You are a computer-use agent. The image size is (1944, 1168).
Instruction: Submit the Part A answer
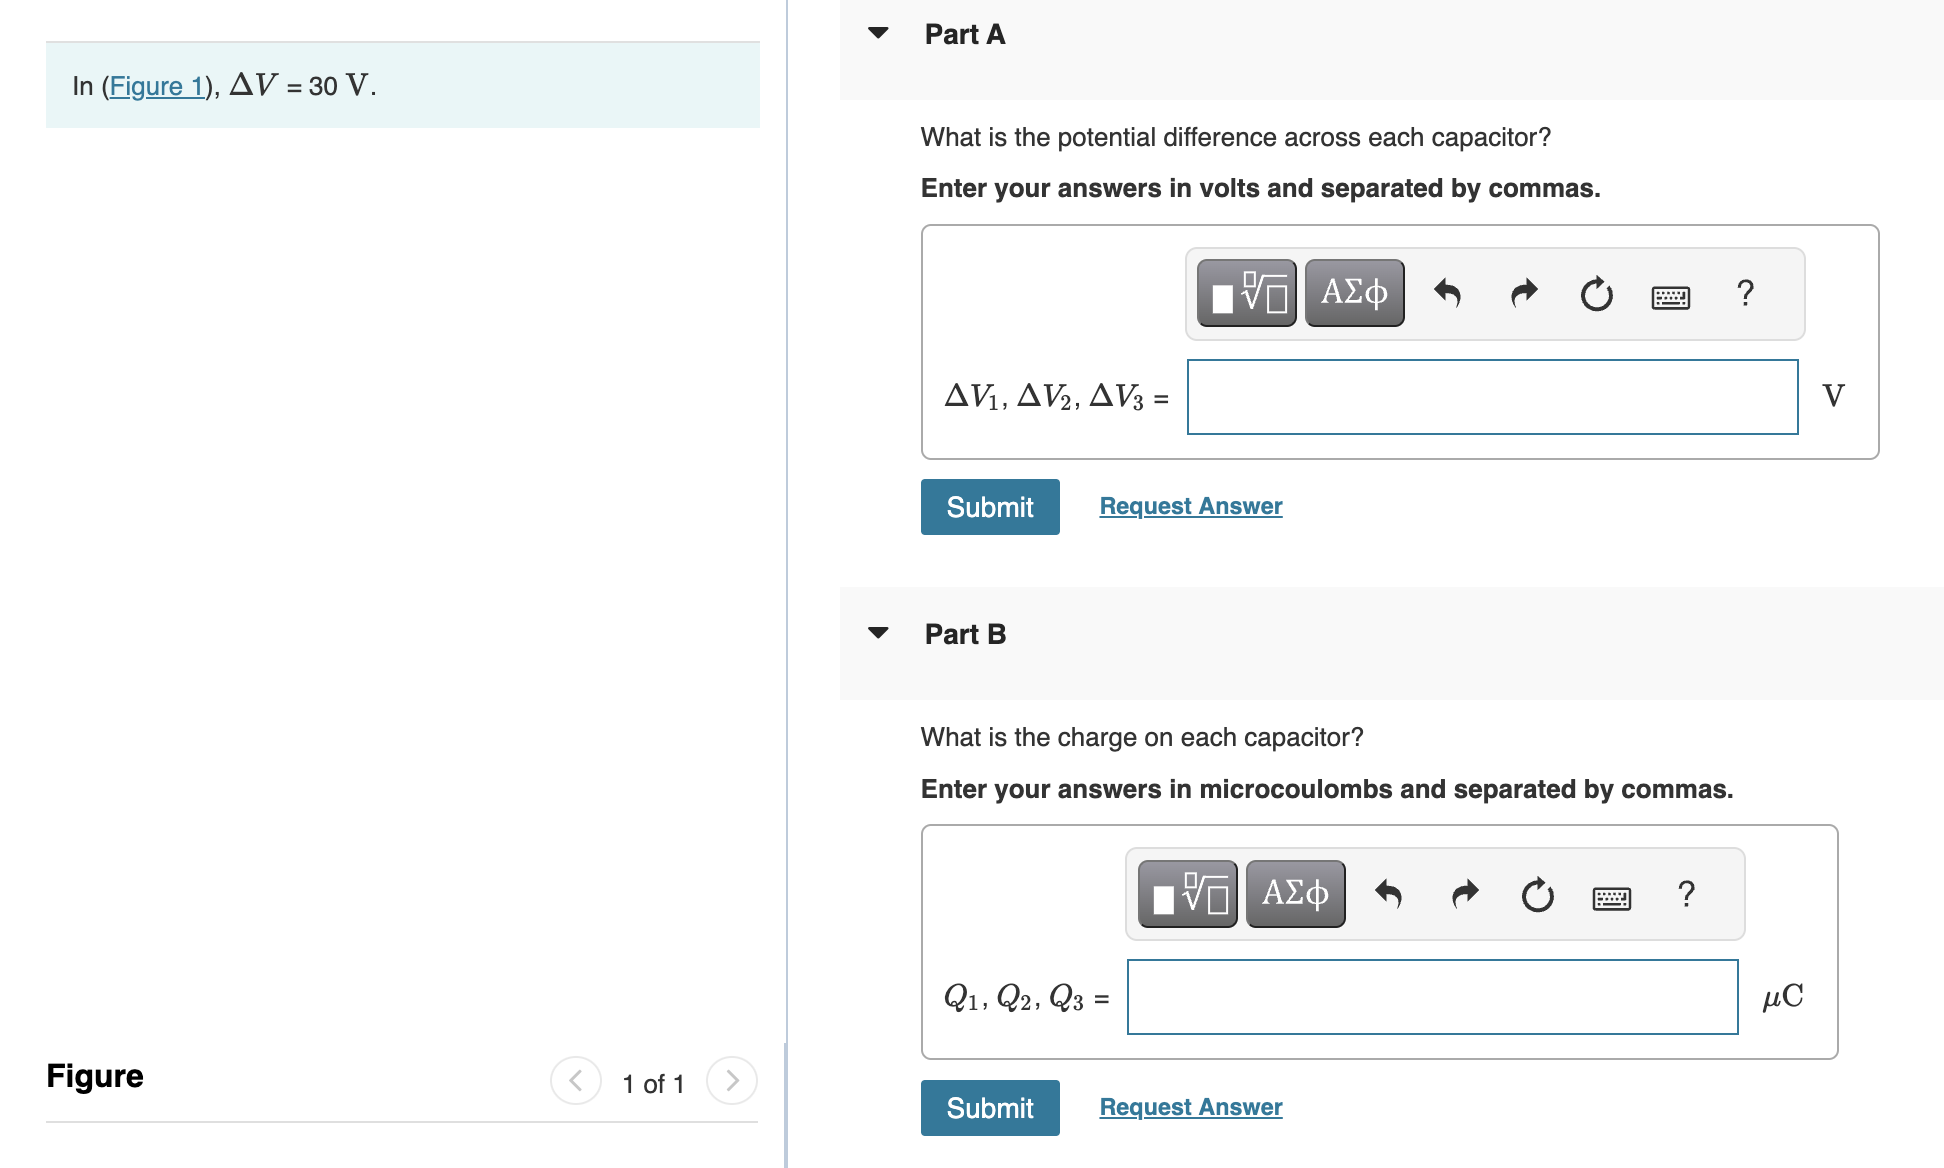click(989, 507)
